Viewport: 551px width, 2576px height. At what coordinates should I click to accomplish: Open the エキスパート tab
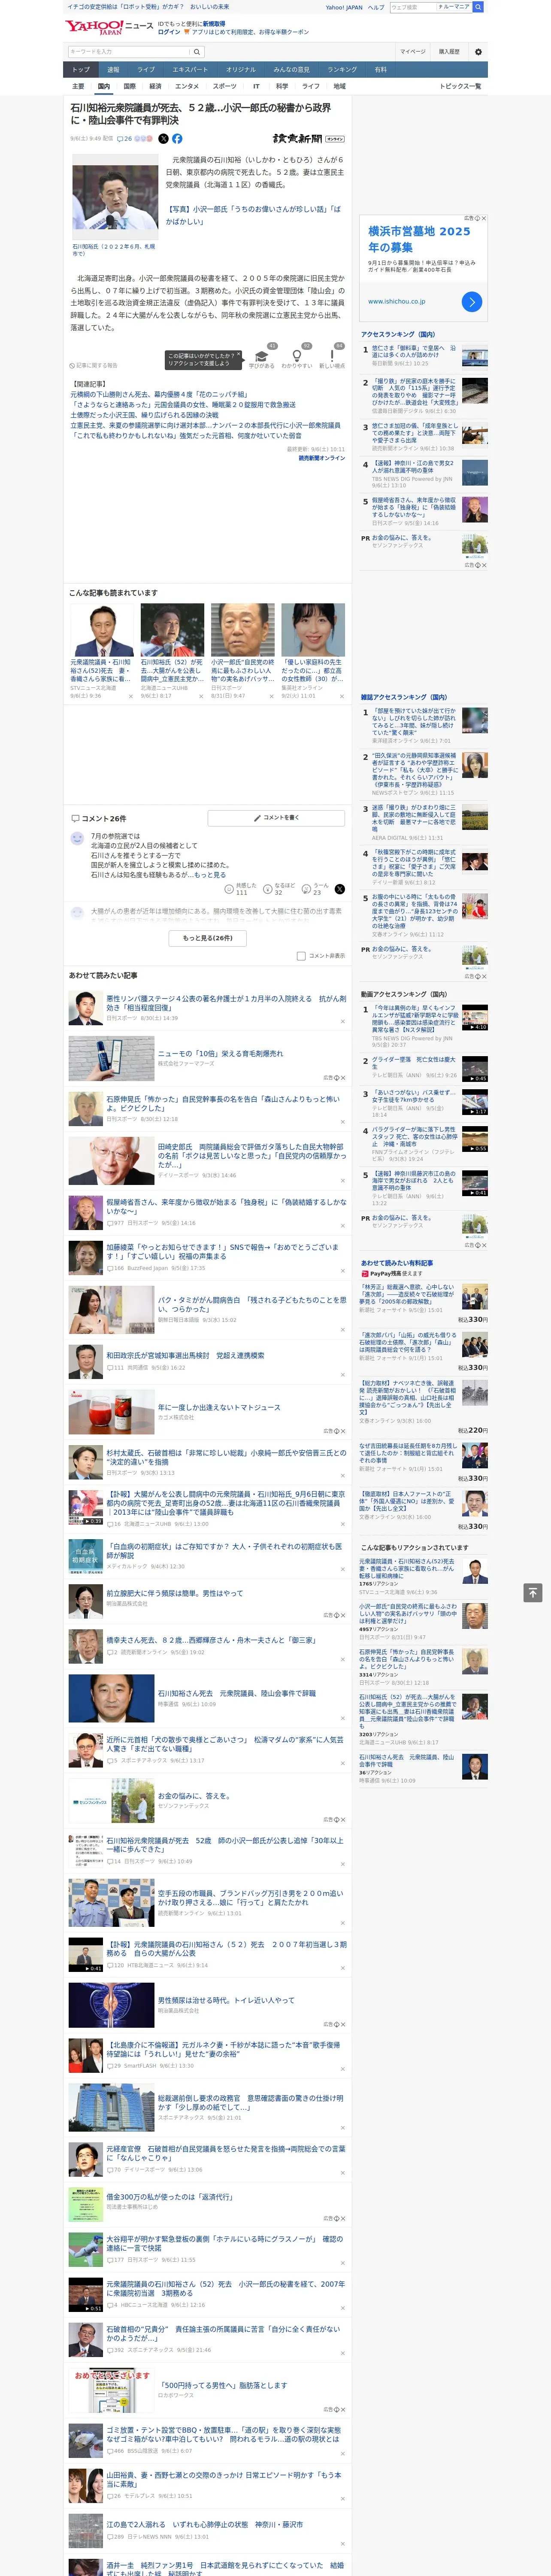190,70
